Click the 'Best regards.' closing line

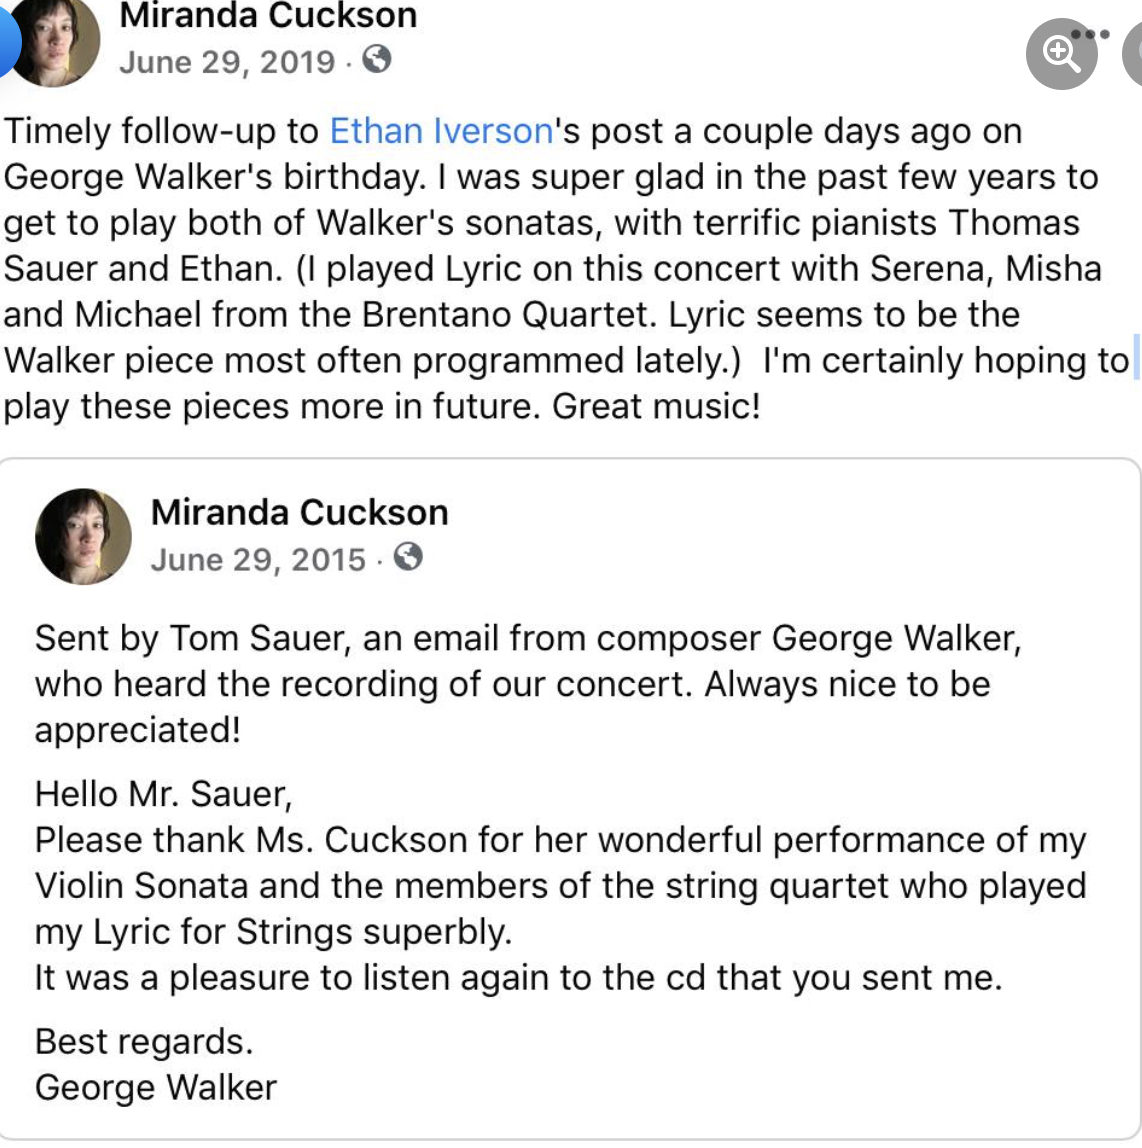pos(144,1041)
